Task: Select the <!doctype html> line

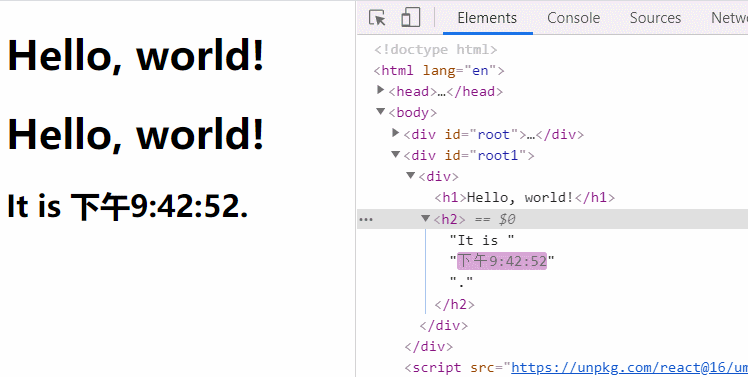Action: click(x=436, y=50)
